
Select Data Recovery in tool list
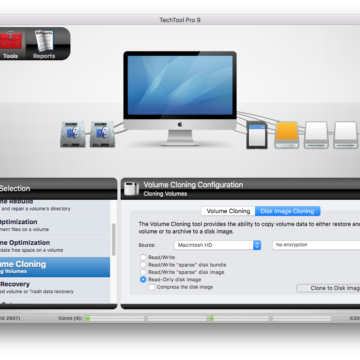tap(55, 287)
